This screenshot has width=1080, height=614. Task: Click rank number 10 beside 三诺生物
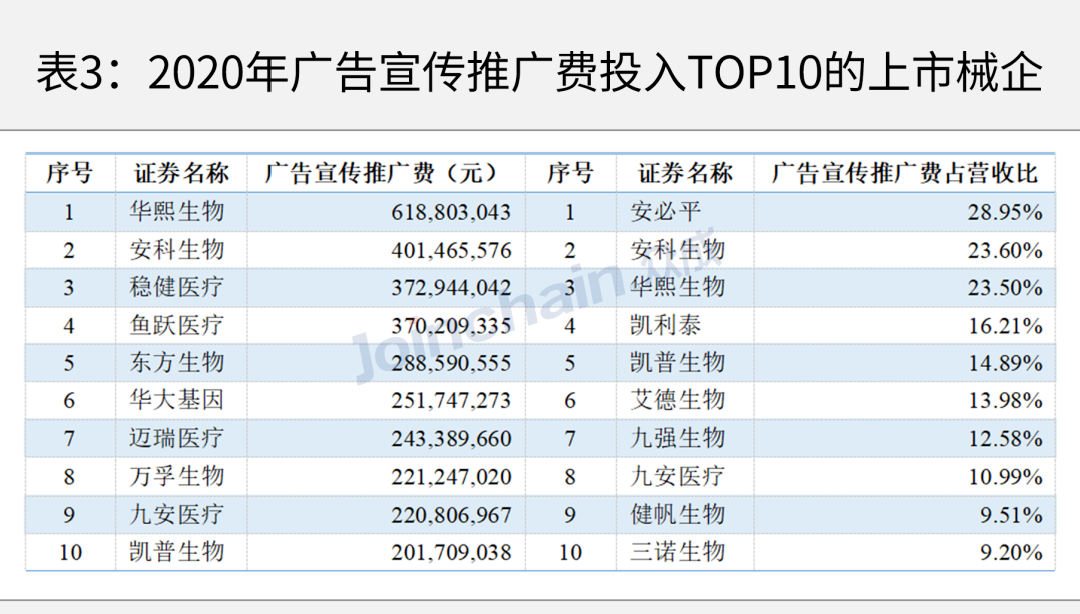pos(570,553)
